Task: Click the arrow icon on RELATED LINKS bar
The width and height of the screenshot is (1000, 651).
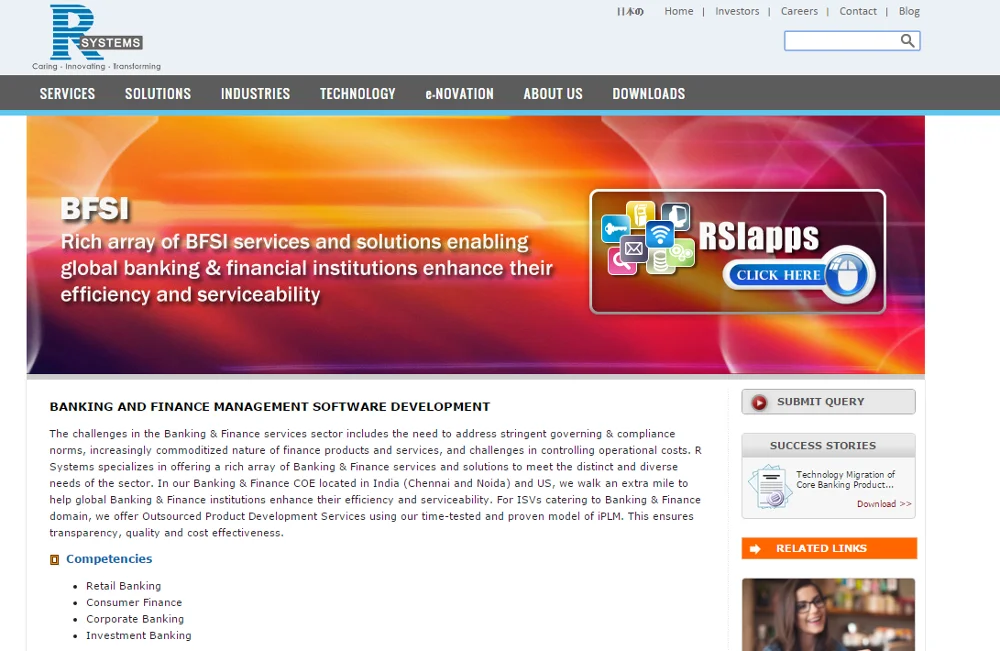Action: tap(754, 548)
